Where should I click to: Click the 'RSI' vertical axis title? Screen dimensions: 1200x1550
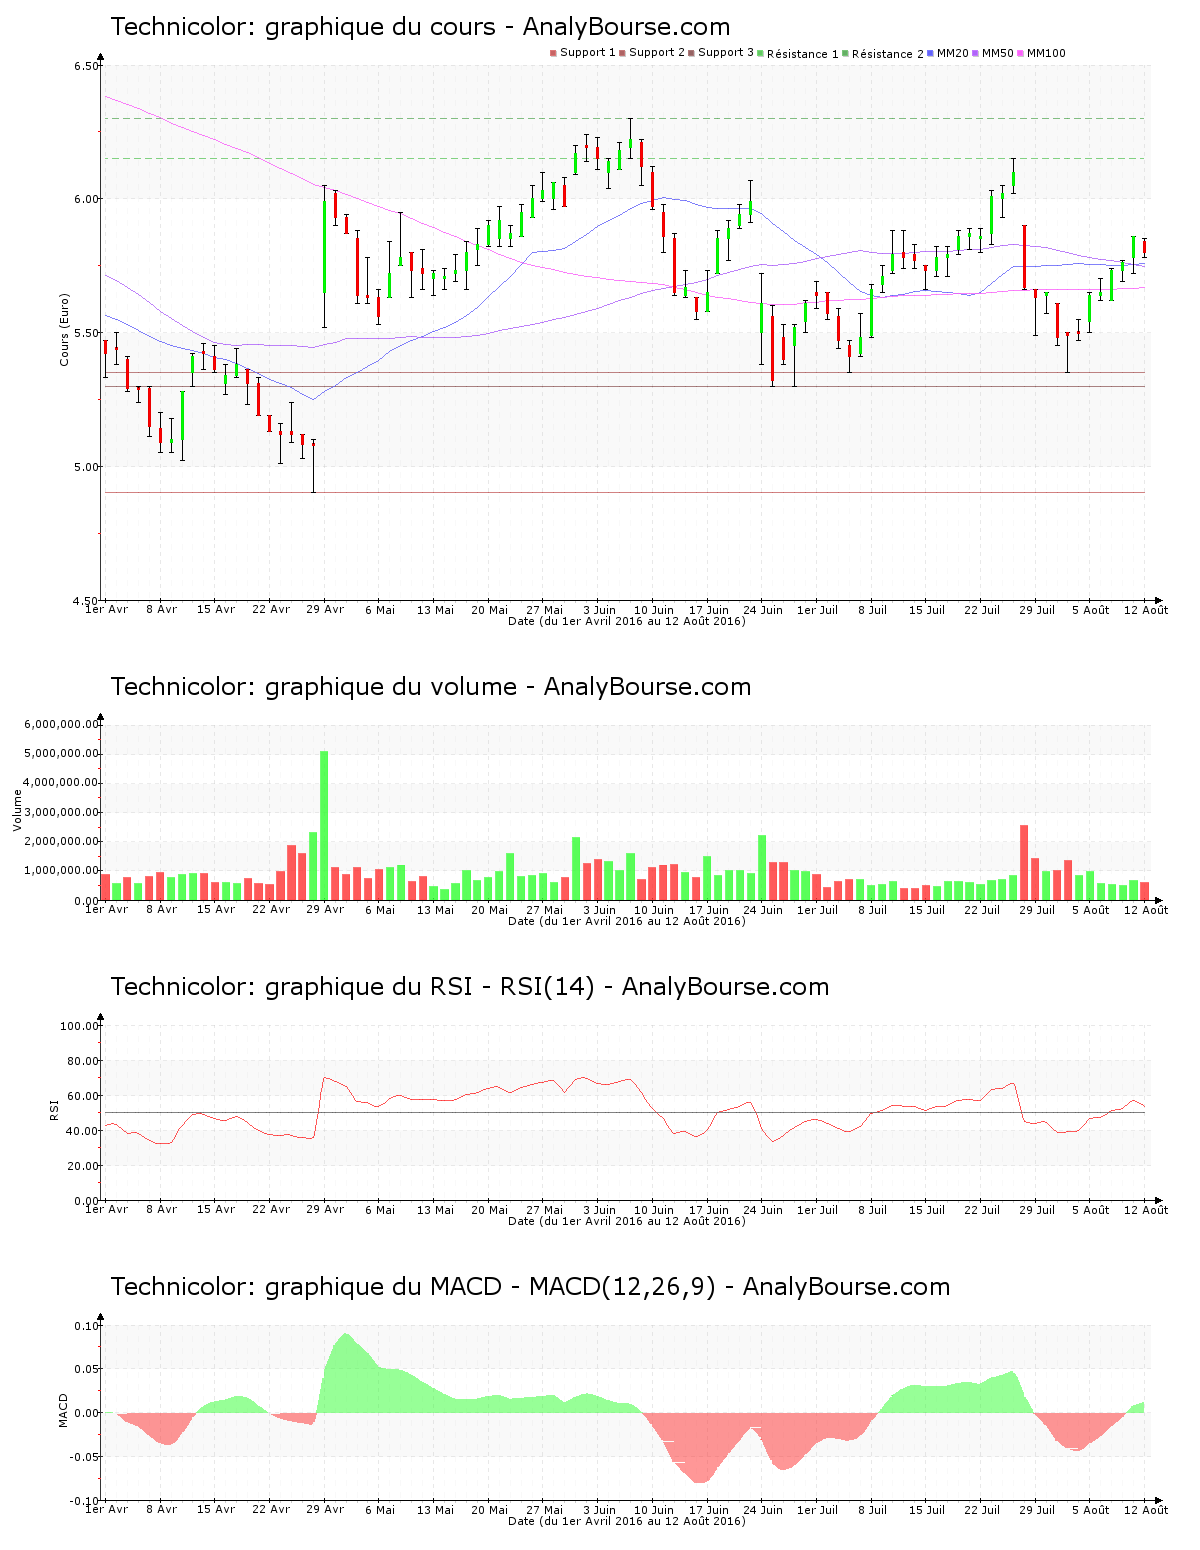[x=54, y=1110]
